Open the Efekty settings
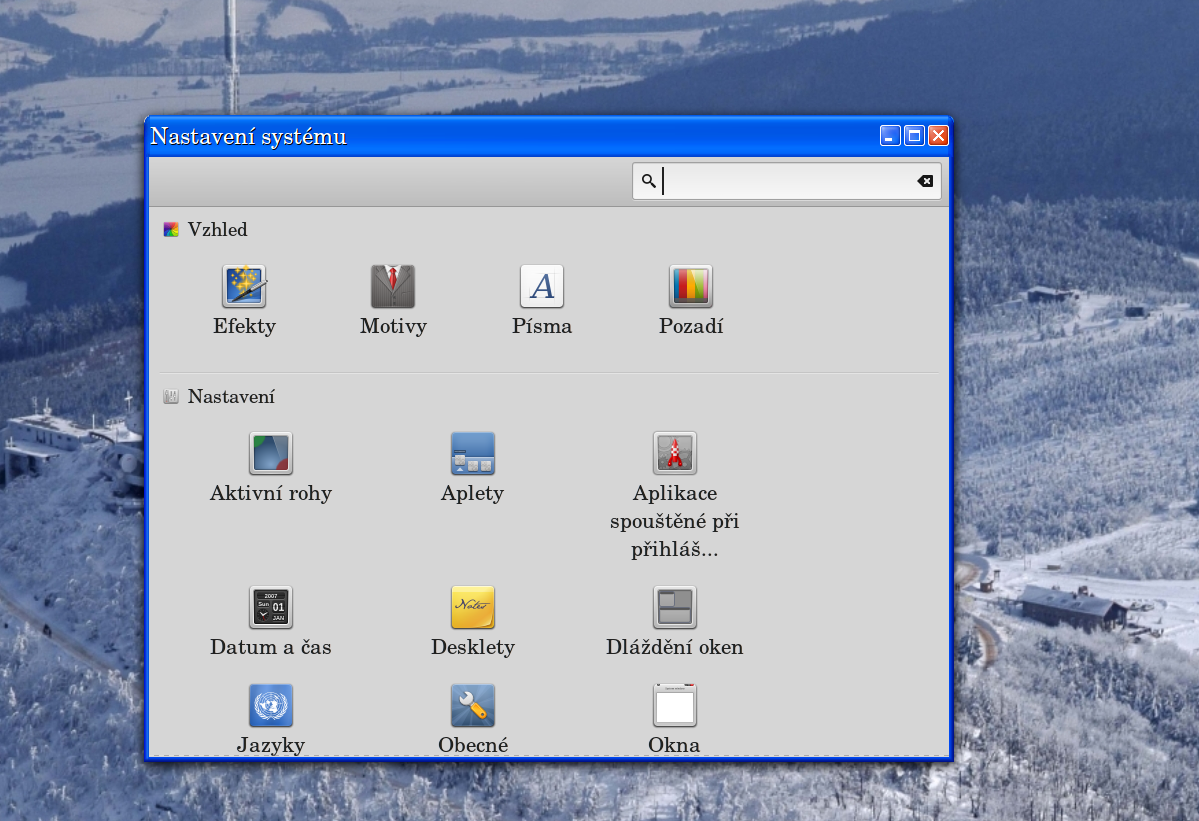This screenshot has width=1199, height=821. (x=244, y=287)
